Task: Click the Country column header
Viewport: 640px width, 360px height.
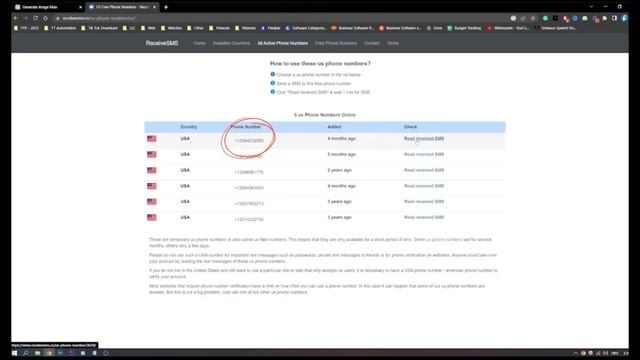Action: [x=189, y=127]
